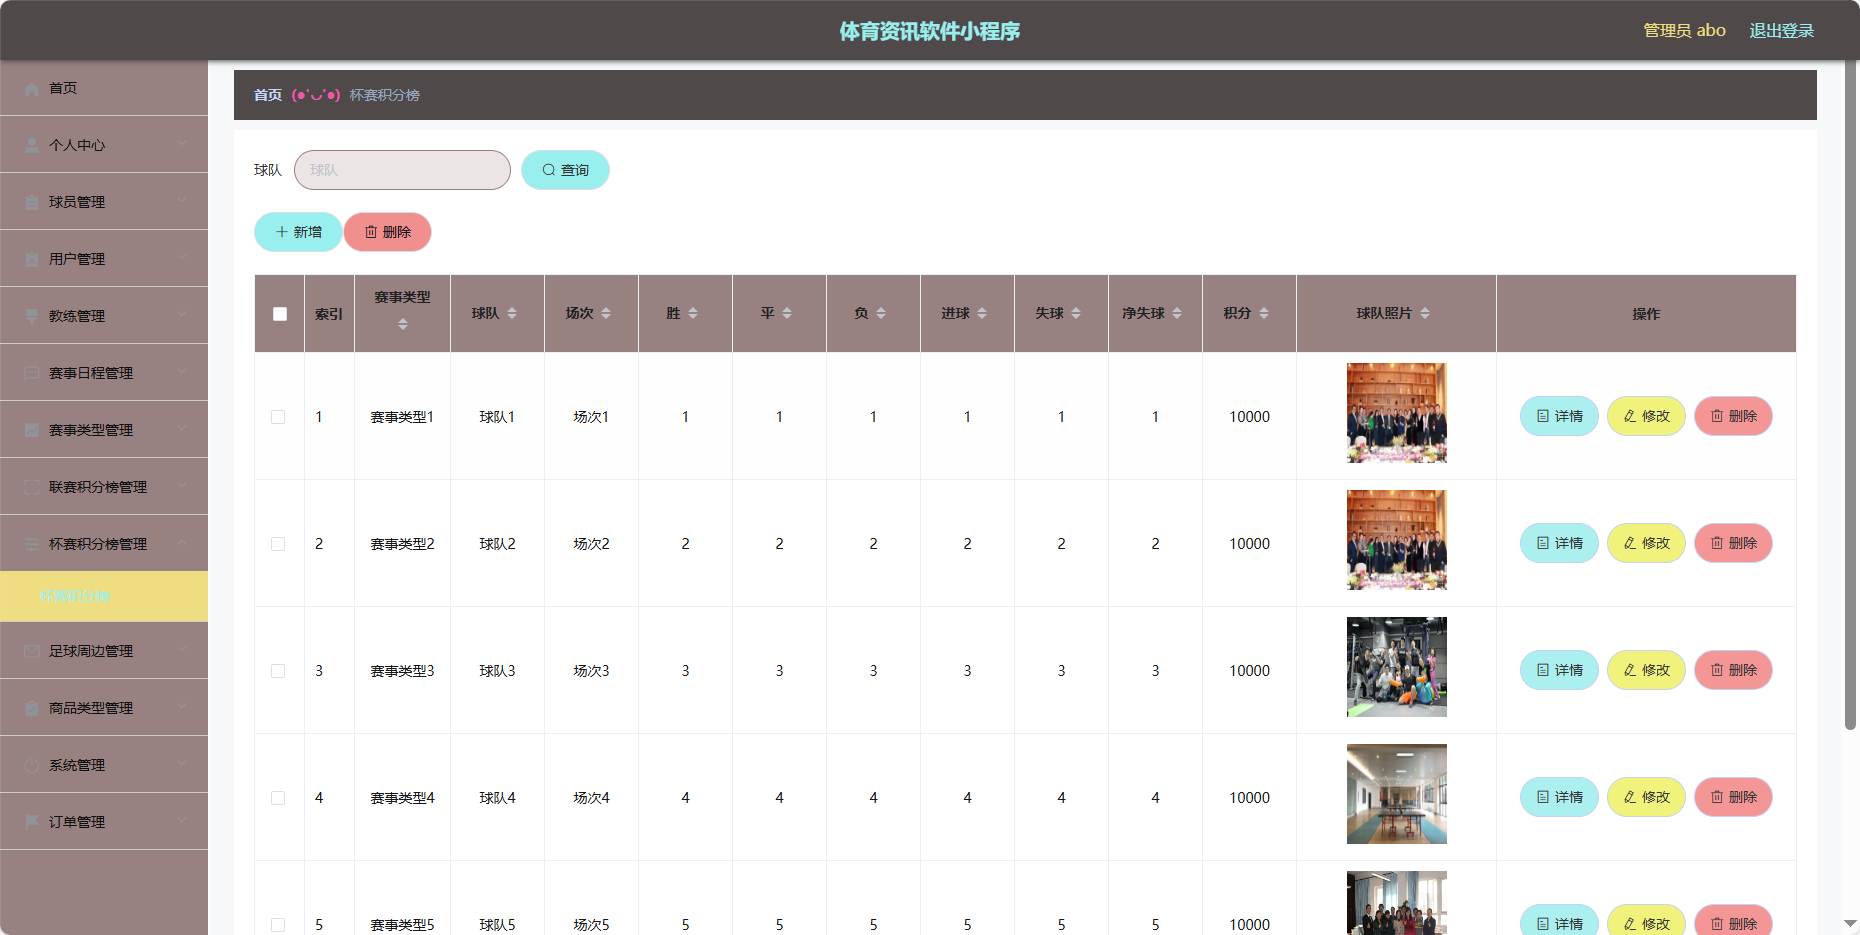The image size is (1860, 935).
Task: Expand the 用户管理 menu chevron
Action: 182,258
